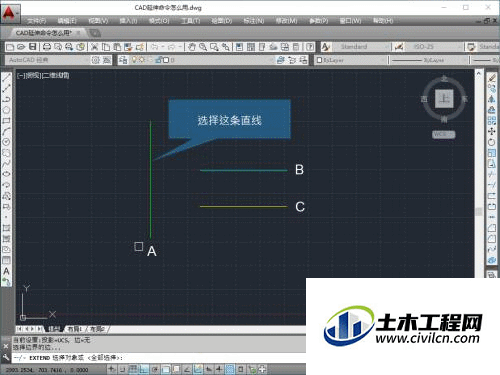Open the ISO-25 dimension style dropdown
Viewport: 500px width, 375px height.
[434, 47]
